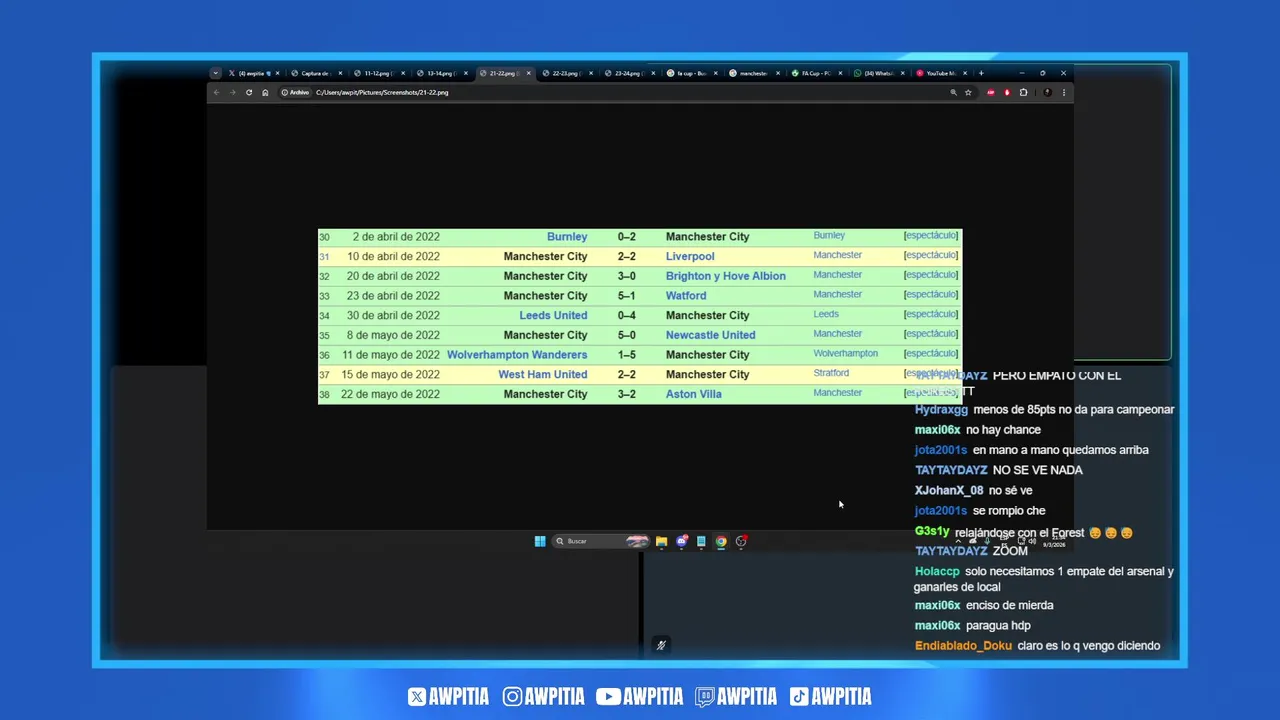The height and width of the screenshot is (720, 1280).
Task: Click the zoom magnifier icon in address bar
Action: [x=953, y=92]
